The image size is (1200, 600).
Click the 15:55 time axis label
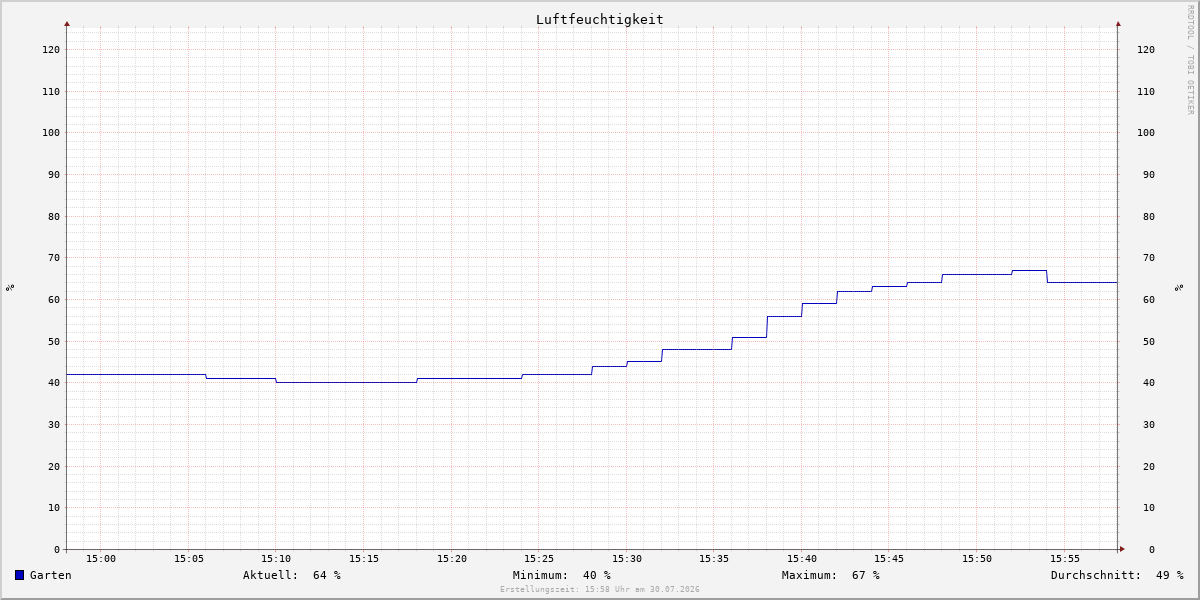click(1065, 559)
